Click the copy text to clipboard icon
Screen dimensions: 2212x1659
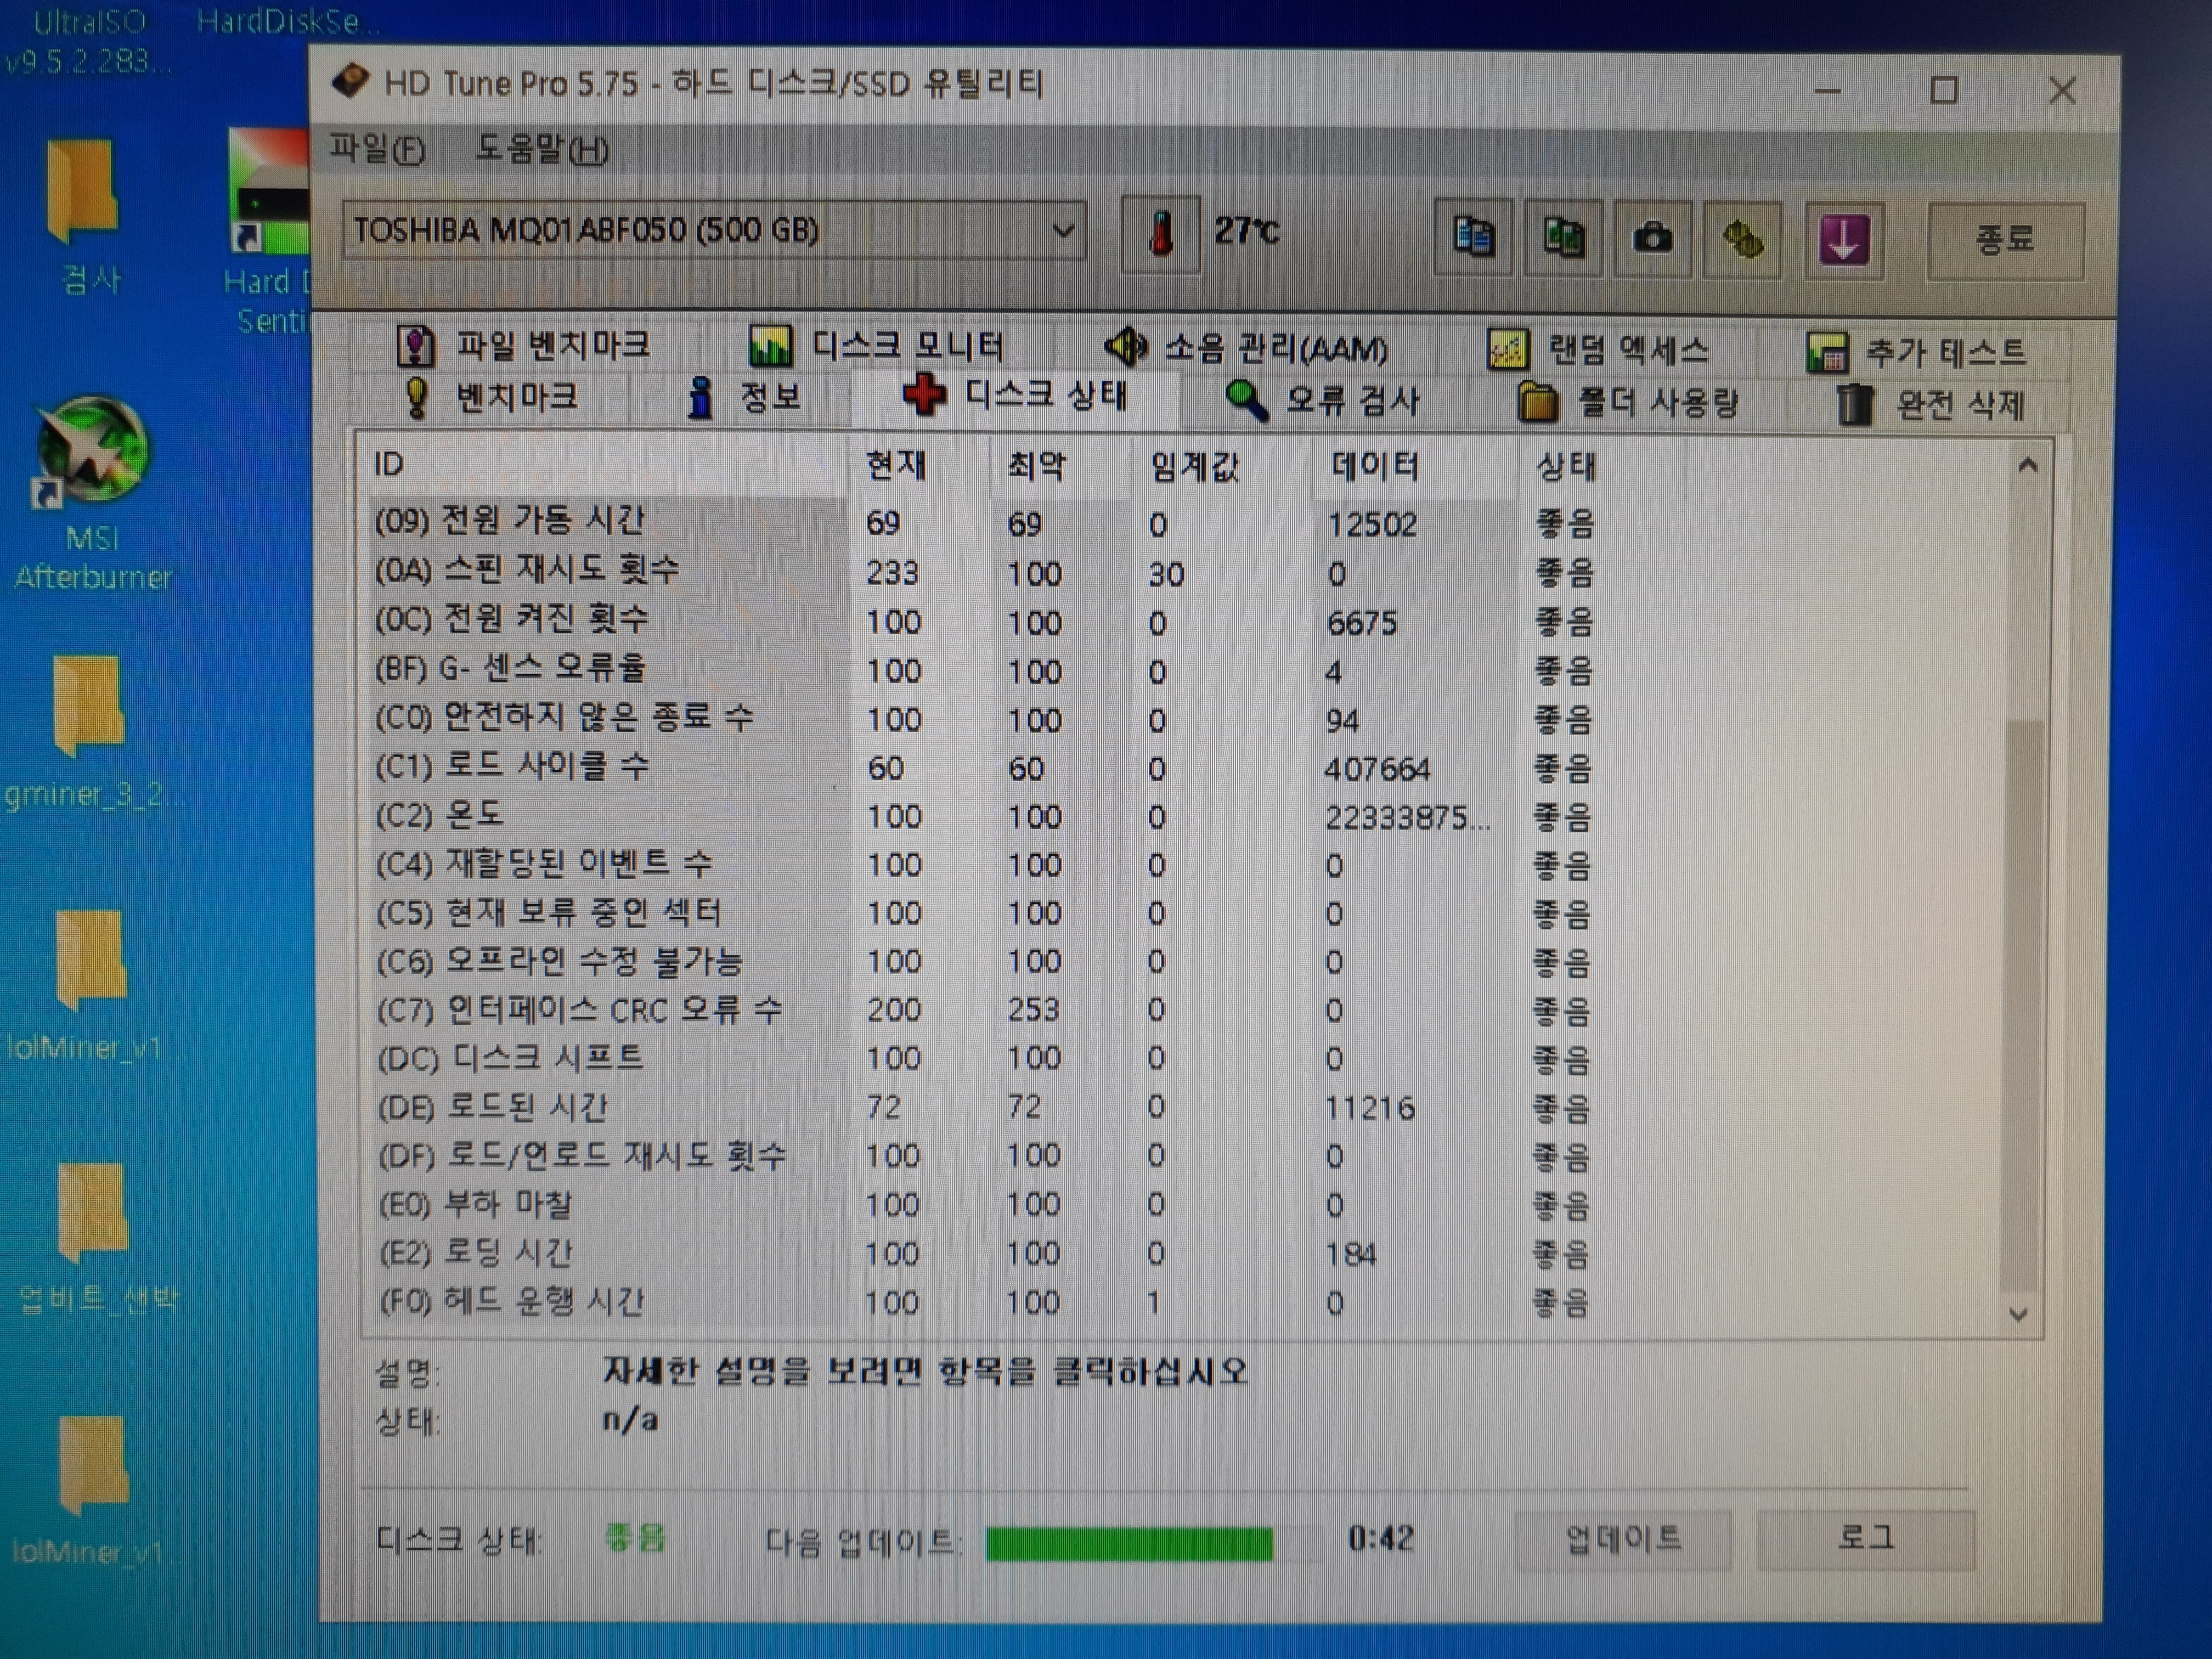point(1472,237)
